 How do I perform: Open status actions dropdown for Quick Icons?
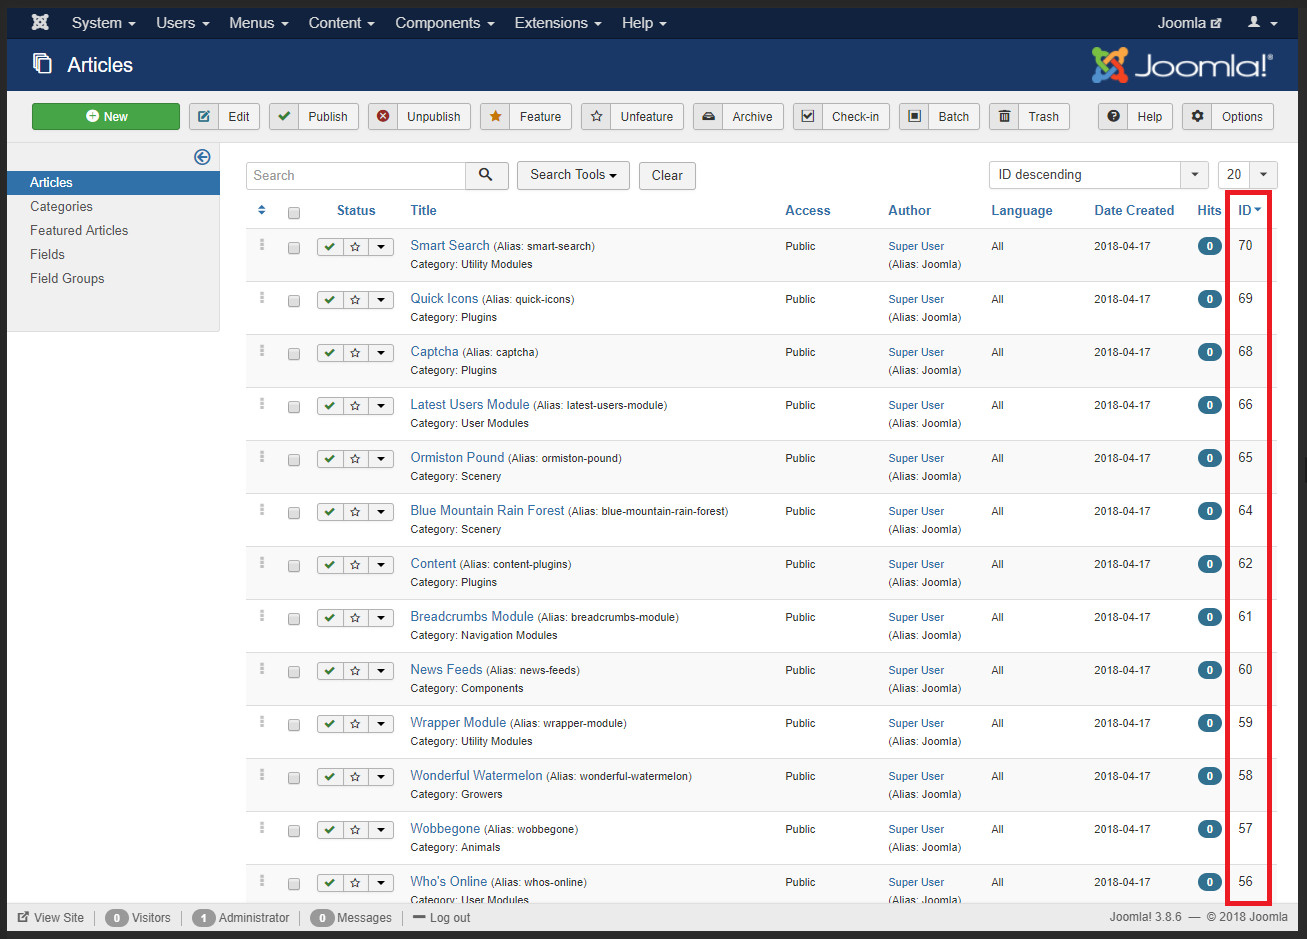click(x=381, y=300)
